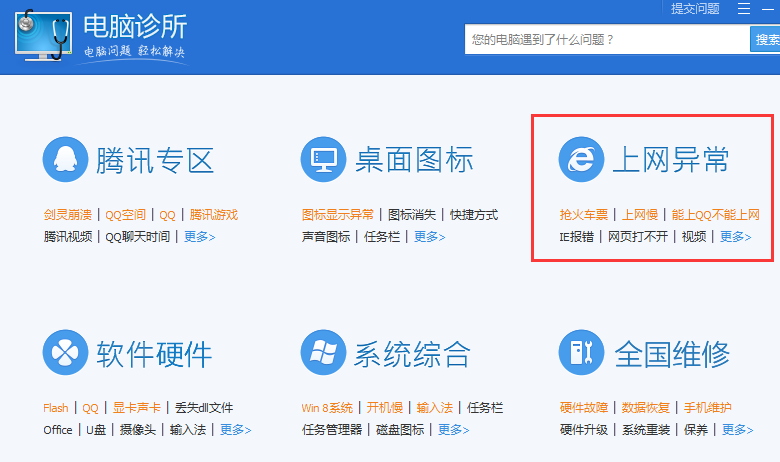This screenshot has height=462, width=780.
Task: Open the 腾讯游戏 topic link
Action: pos(213,215)
